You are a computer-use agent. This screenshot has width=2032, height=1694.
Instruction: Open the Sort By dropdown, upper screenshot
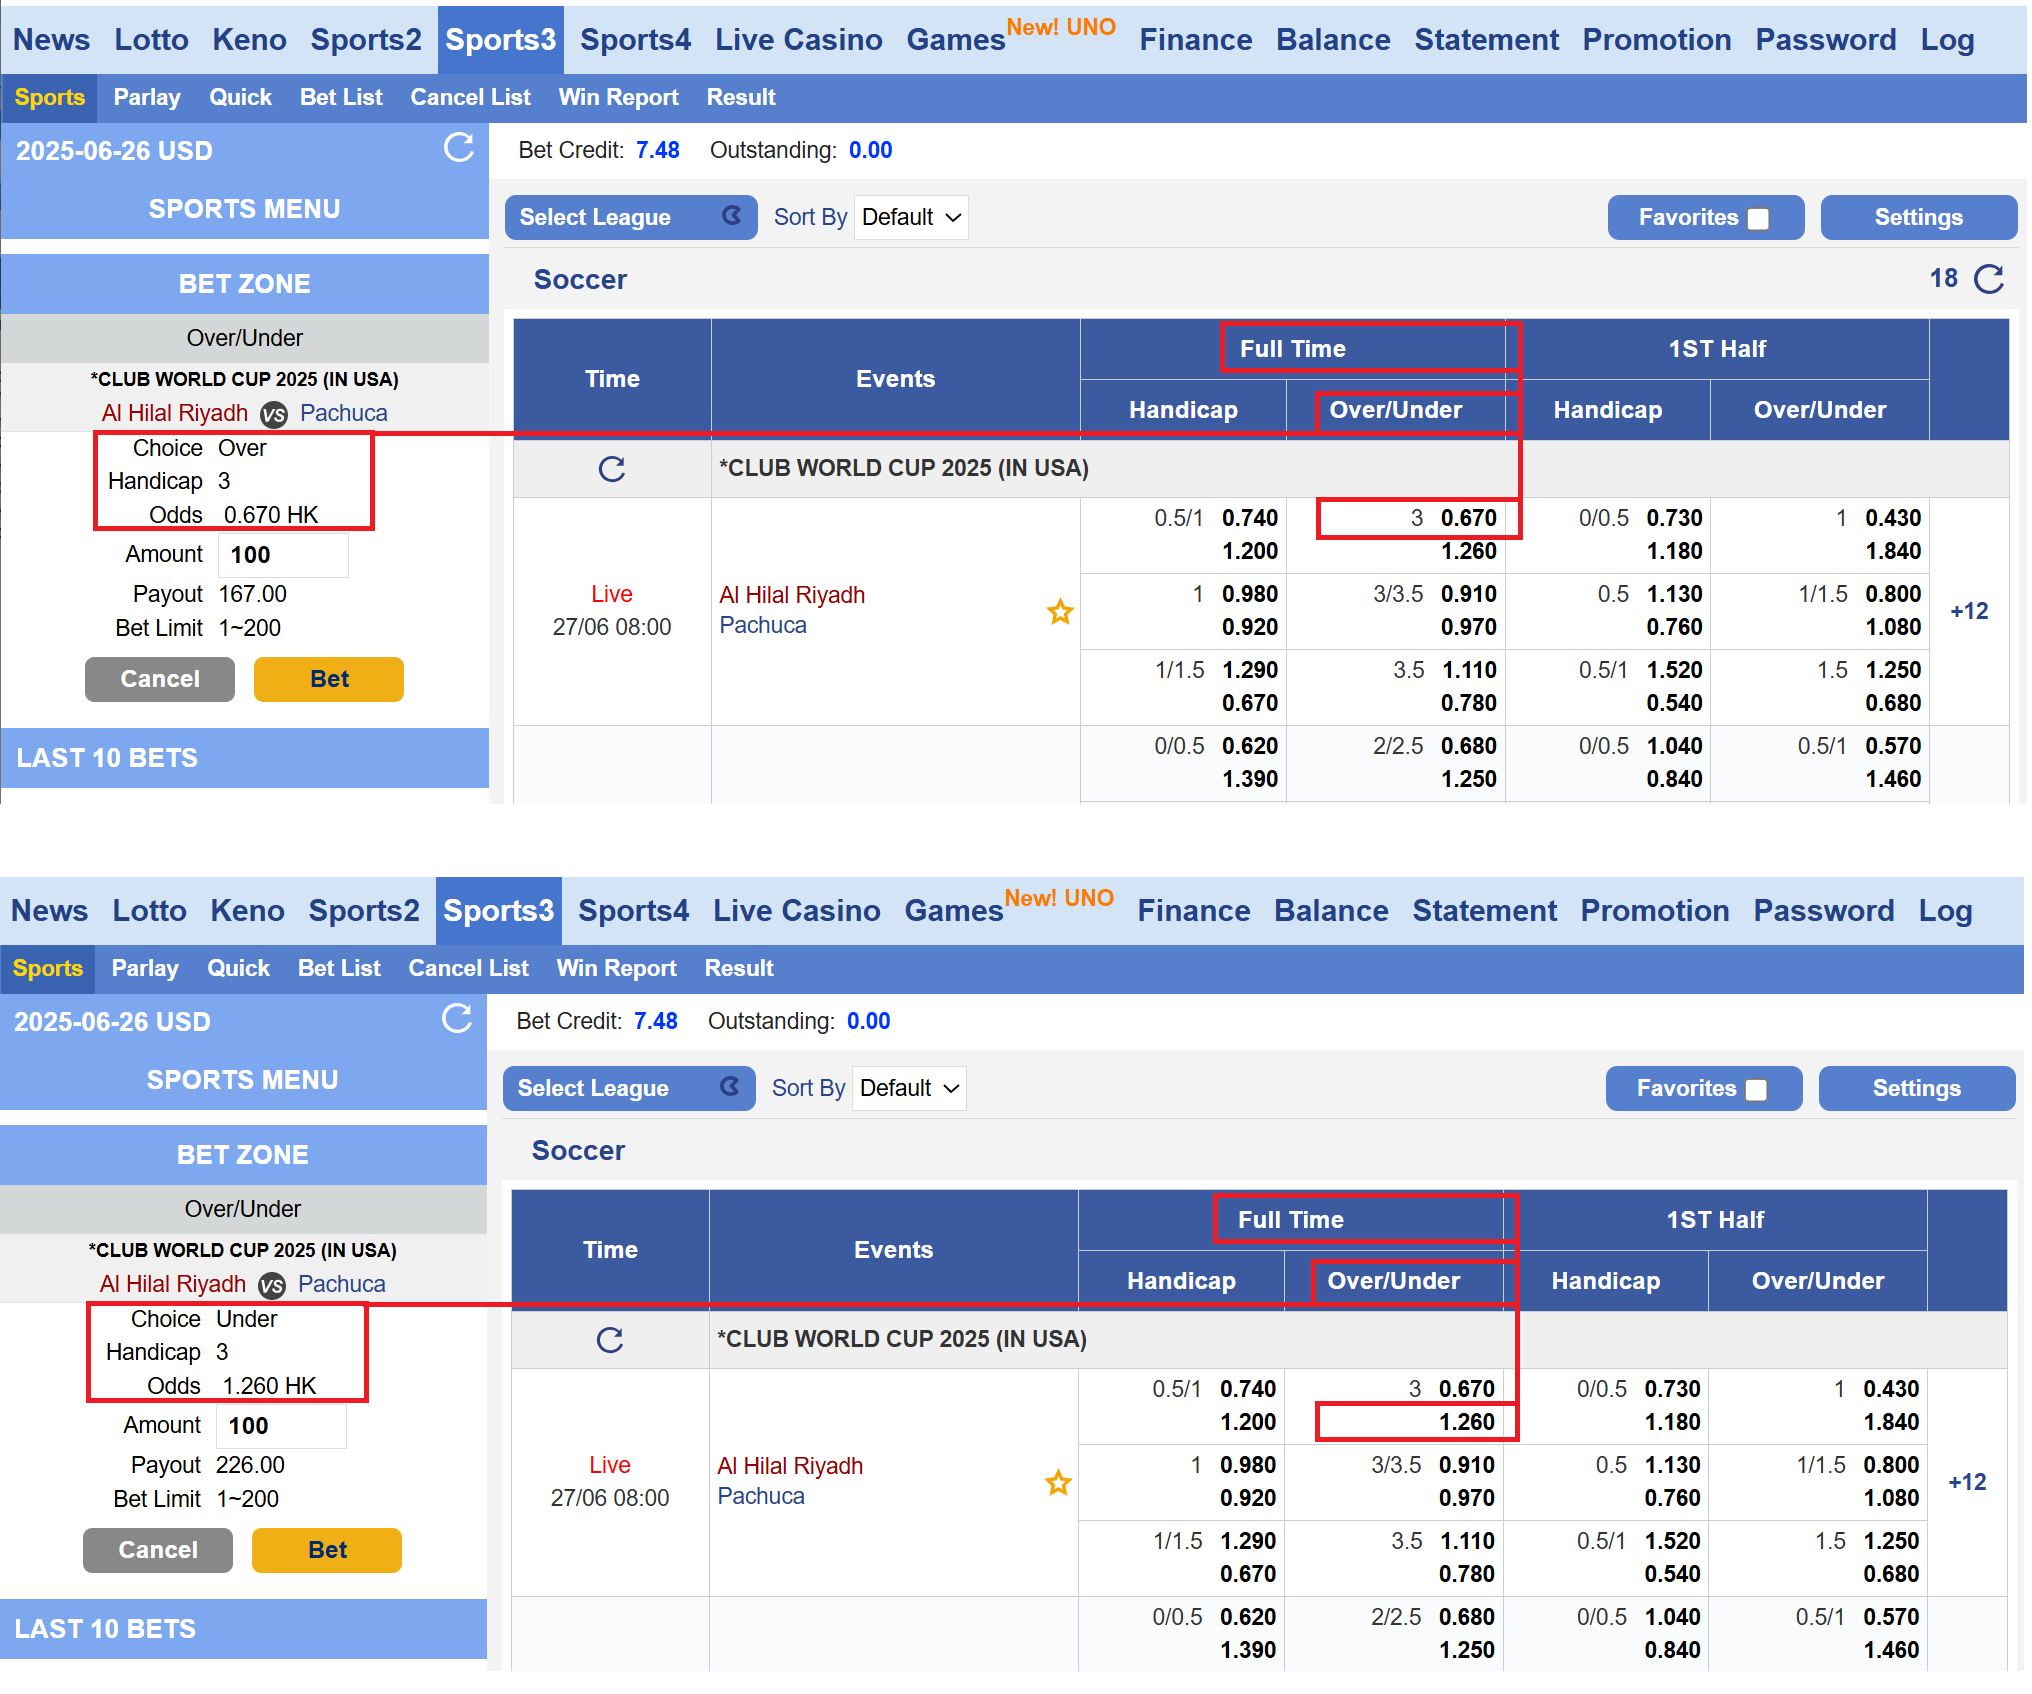pos(911,217)
